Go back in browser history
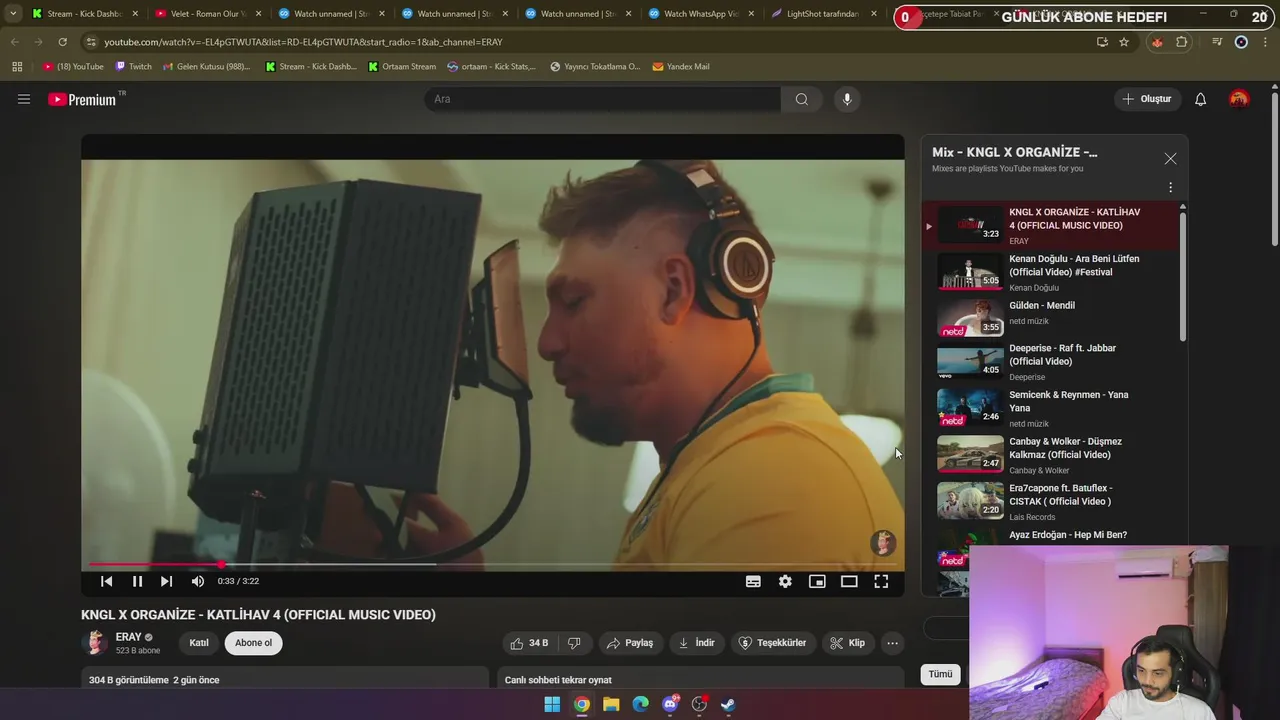The image size is (1280, 720). coord(15,42)
